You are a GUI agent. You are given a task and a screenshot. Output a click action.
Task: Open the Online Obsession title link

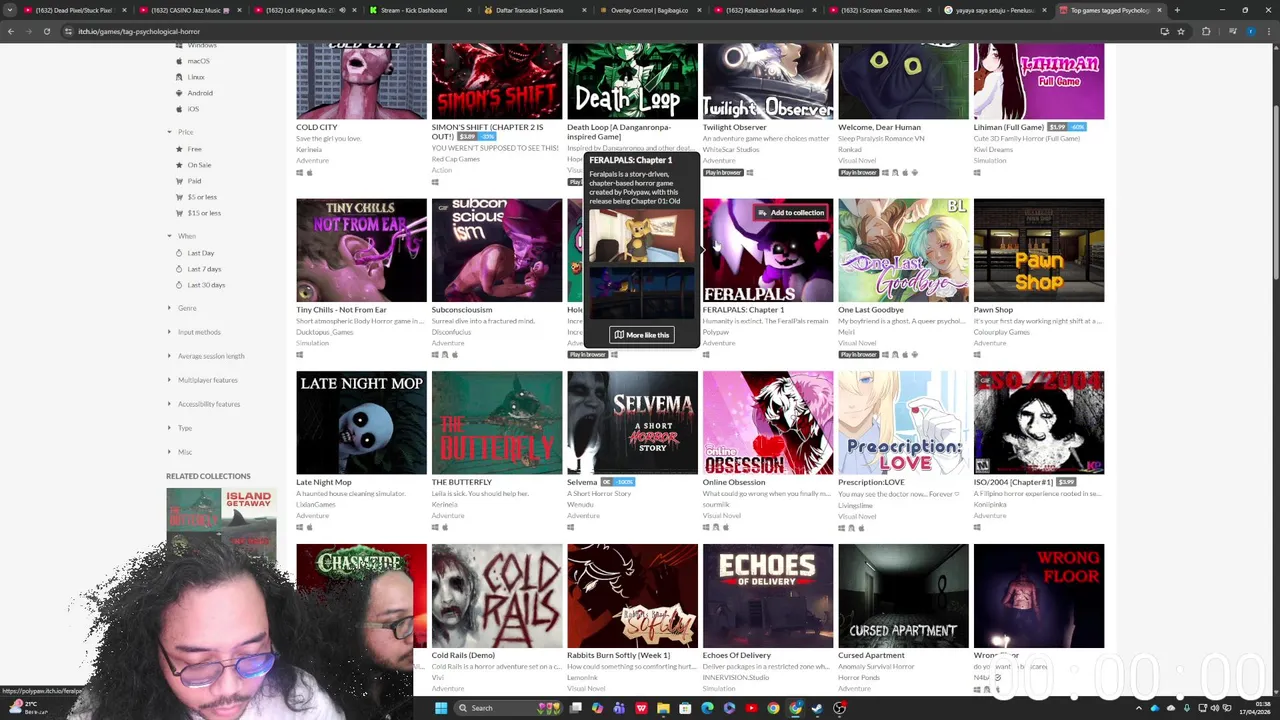[734, 482]
